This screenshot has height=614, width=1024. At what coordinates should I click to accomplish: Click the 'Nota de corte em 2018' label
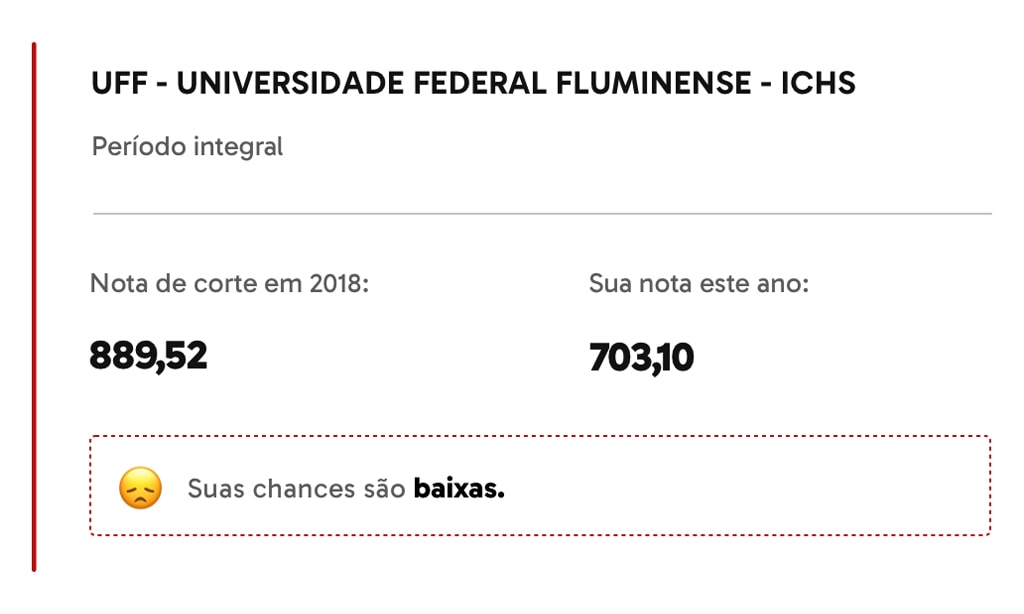tap(229, 283)
